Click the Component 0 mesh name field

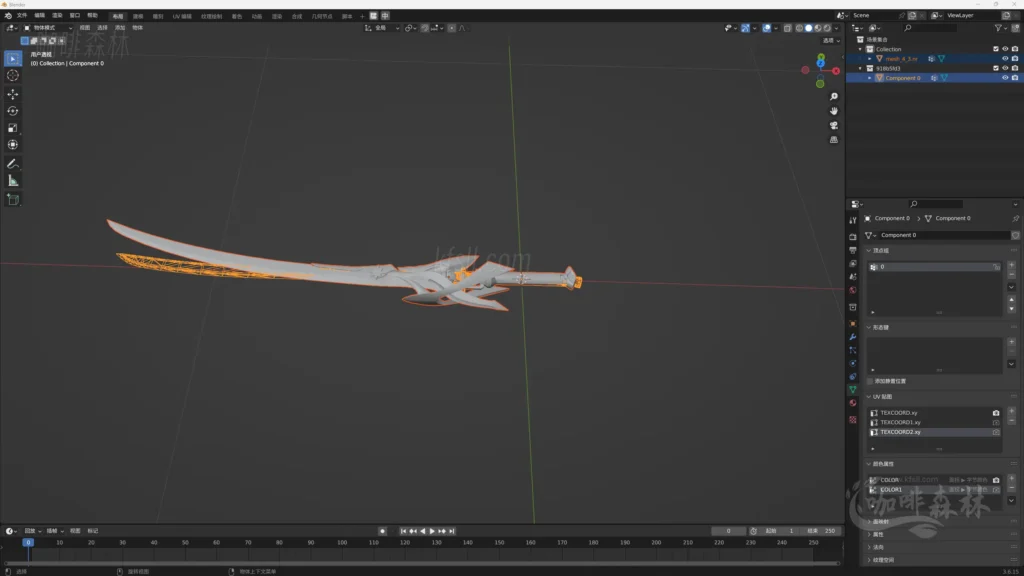pyautogui.click(x=940, y=235)
